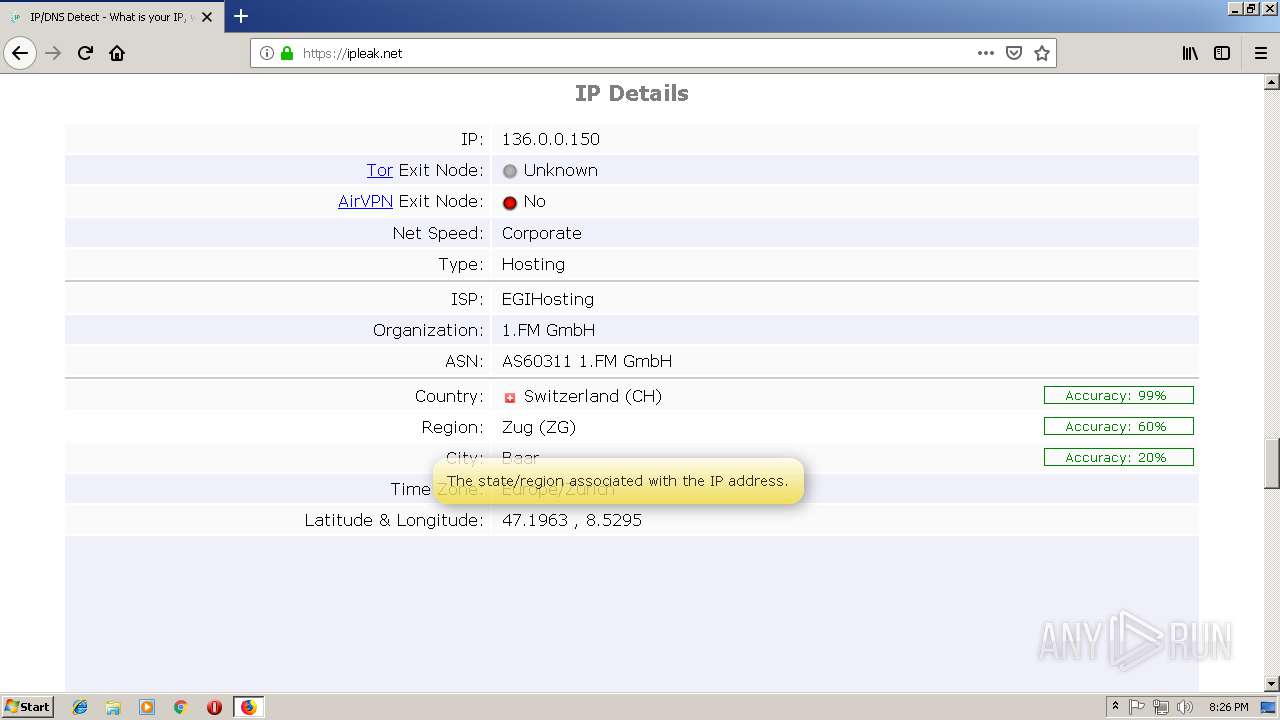The width and height of the screenshot is (1280, 720).
Task: Select the ISP value EGIHosting
Action: [548, 299]
